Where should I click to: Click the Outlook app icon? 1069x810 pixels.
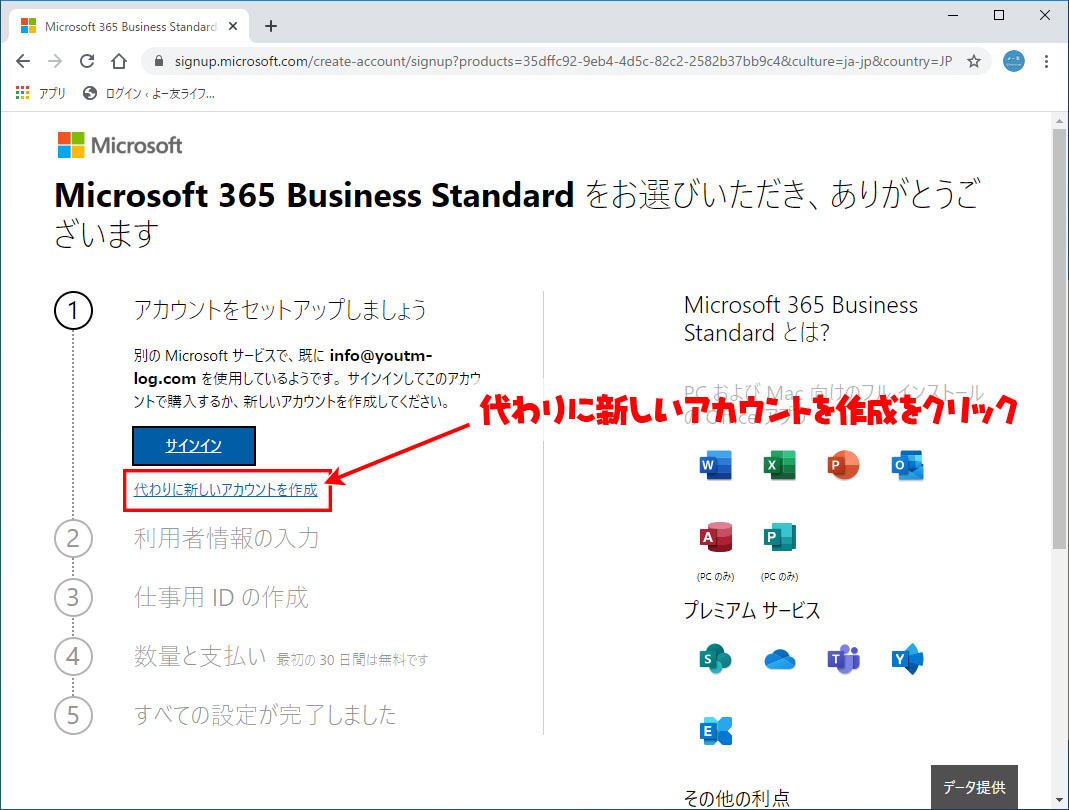pyautogui.click(x=907, y=466)
